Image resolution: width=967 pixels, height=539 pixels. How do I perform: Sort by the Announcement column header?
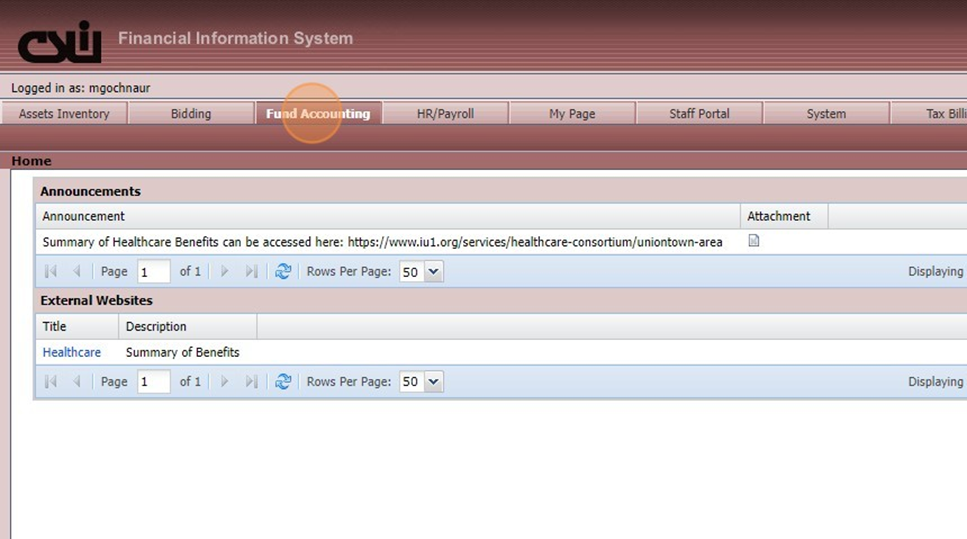click(84, 216)
